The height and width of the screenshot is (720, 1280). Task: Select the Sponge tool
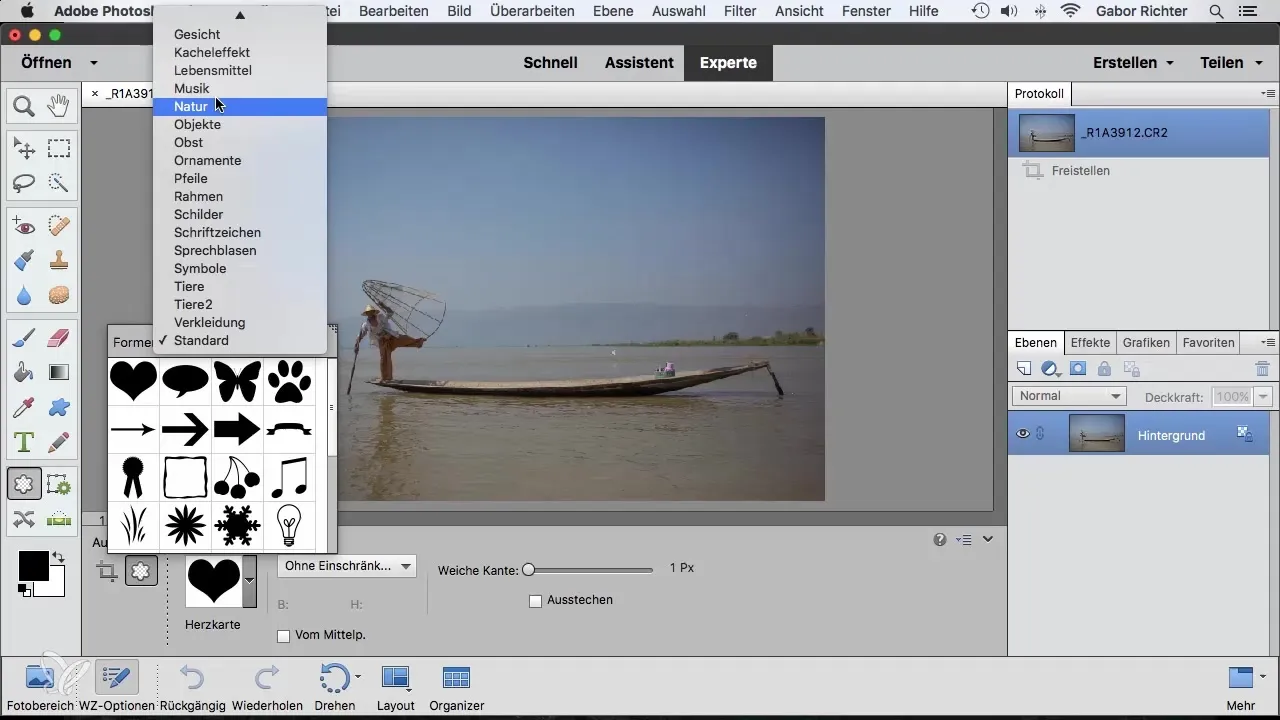[x=59, y=295]
